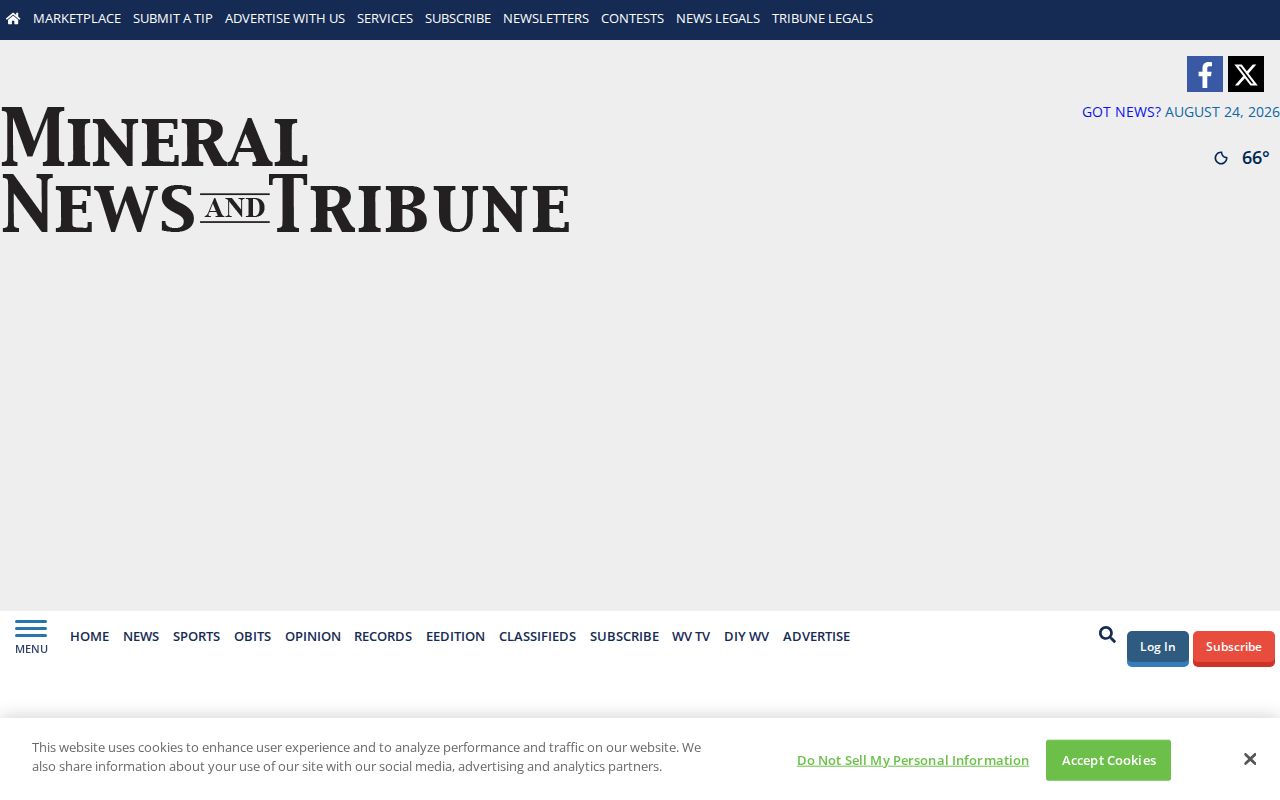This screenshot has height=800, width=1280.
Task: Open the Services menu
Action: tap(385, 18)
